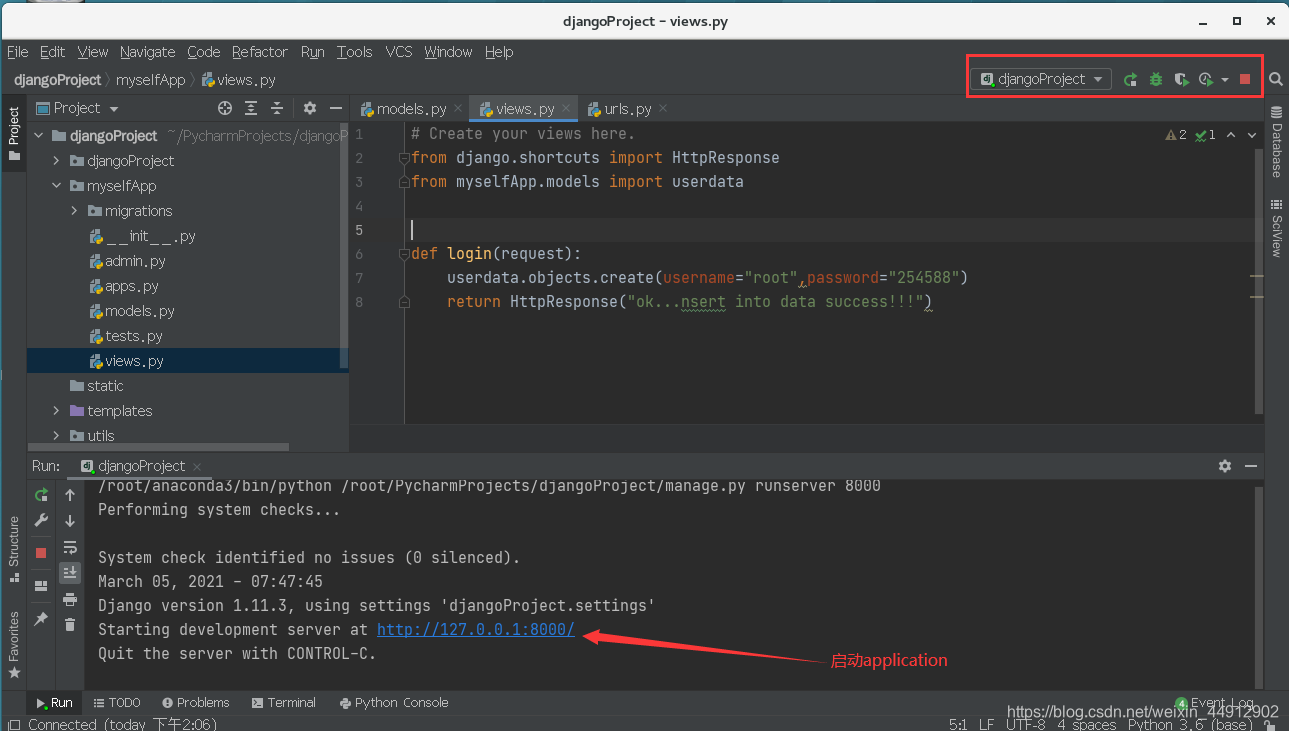This screenshot has width=1289, height=731.
Task: Restore layout icon in Run panel
Action: (x=41, y=586)
